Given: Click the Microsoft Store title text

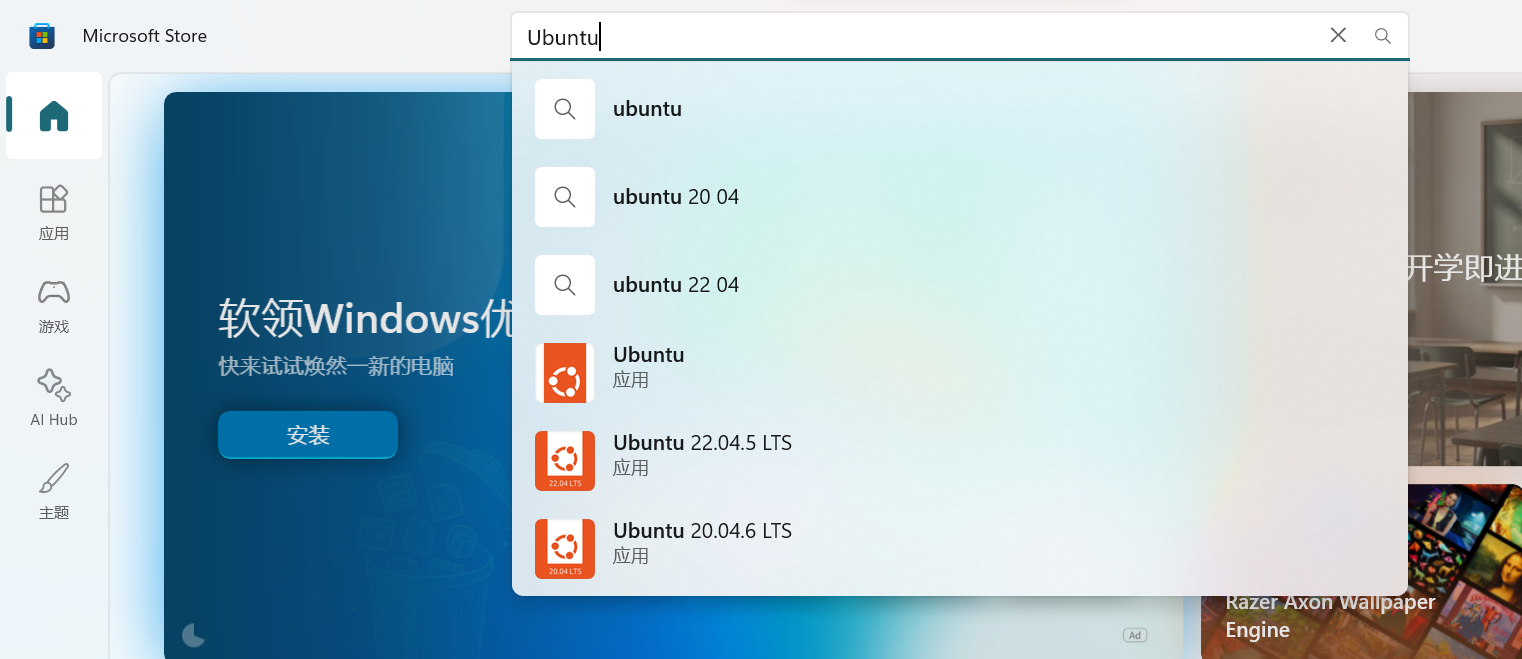Looking at the screenshot, I should pos(145,36).
